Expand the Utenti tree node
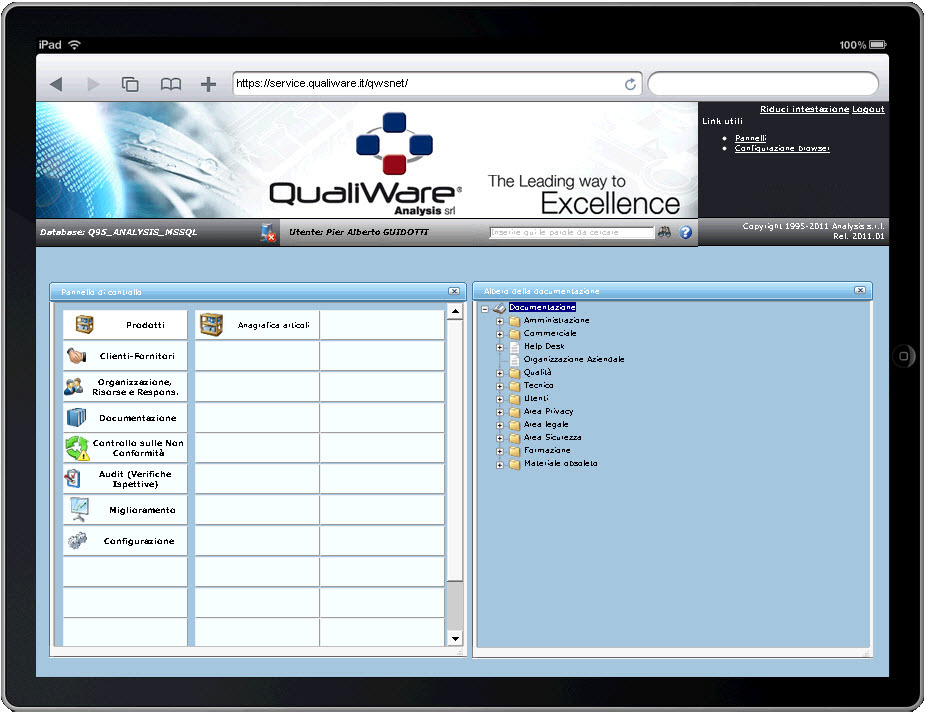 500,399
